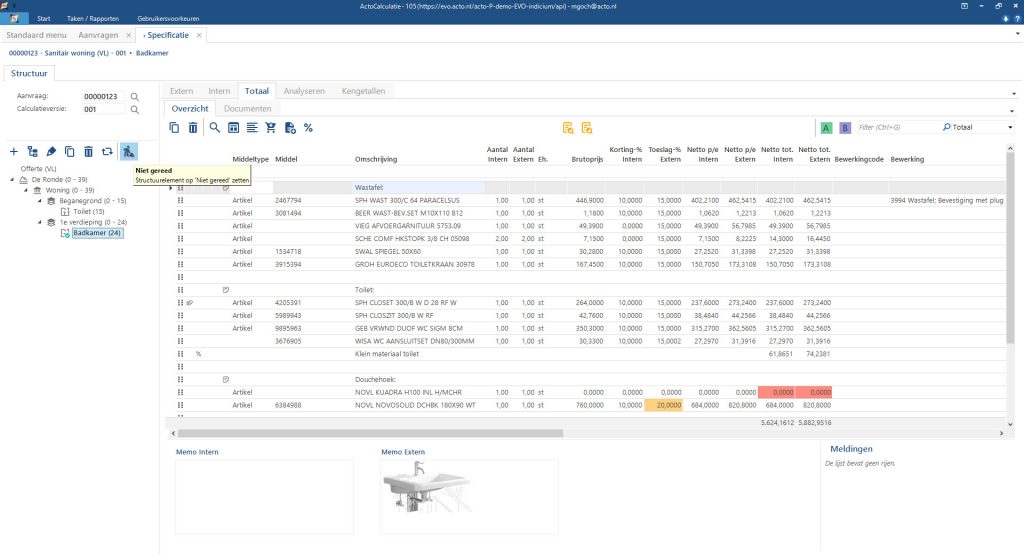Delete rows with Overzicht trash icon
The width and height of the screenshot is (1024, 560).
[193, 128]
